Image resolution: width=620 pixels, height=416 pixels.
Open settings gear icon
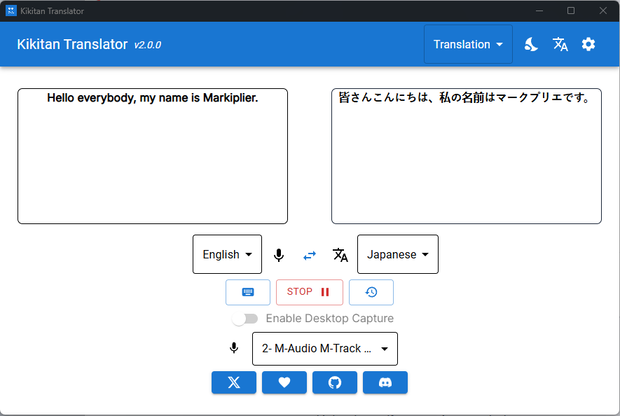pos(588,44)
